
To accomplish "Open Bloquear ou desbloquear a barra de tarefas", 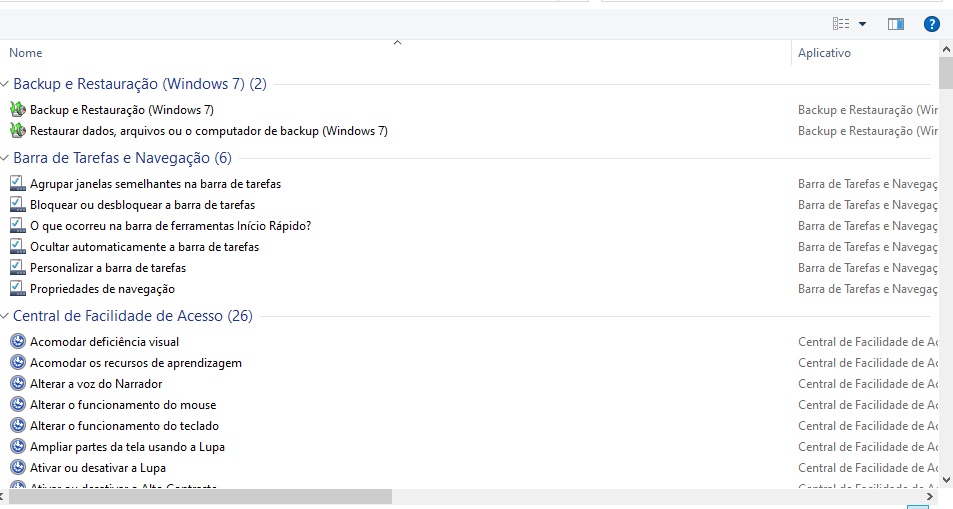I will pyautogui.click(x=142, y=205).
